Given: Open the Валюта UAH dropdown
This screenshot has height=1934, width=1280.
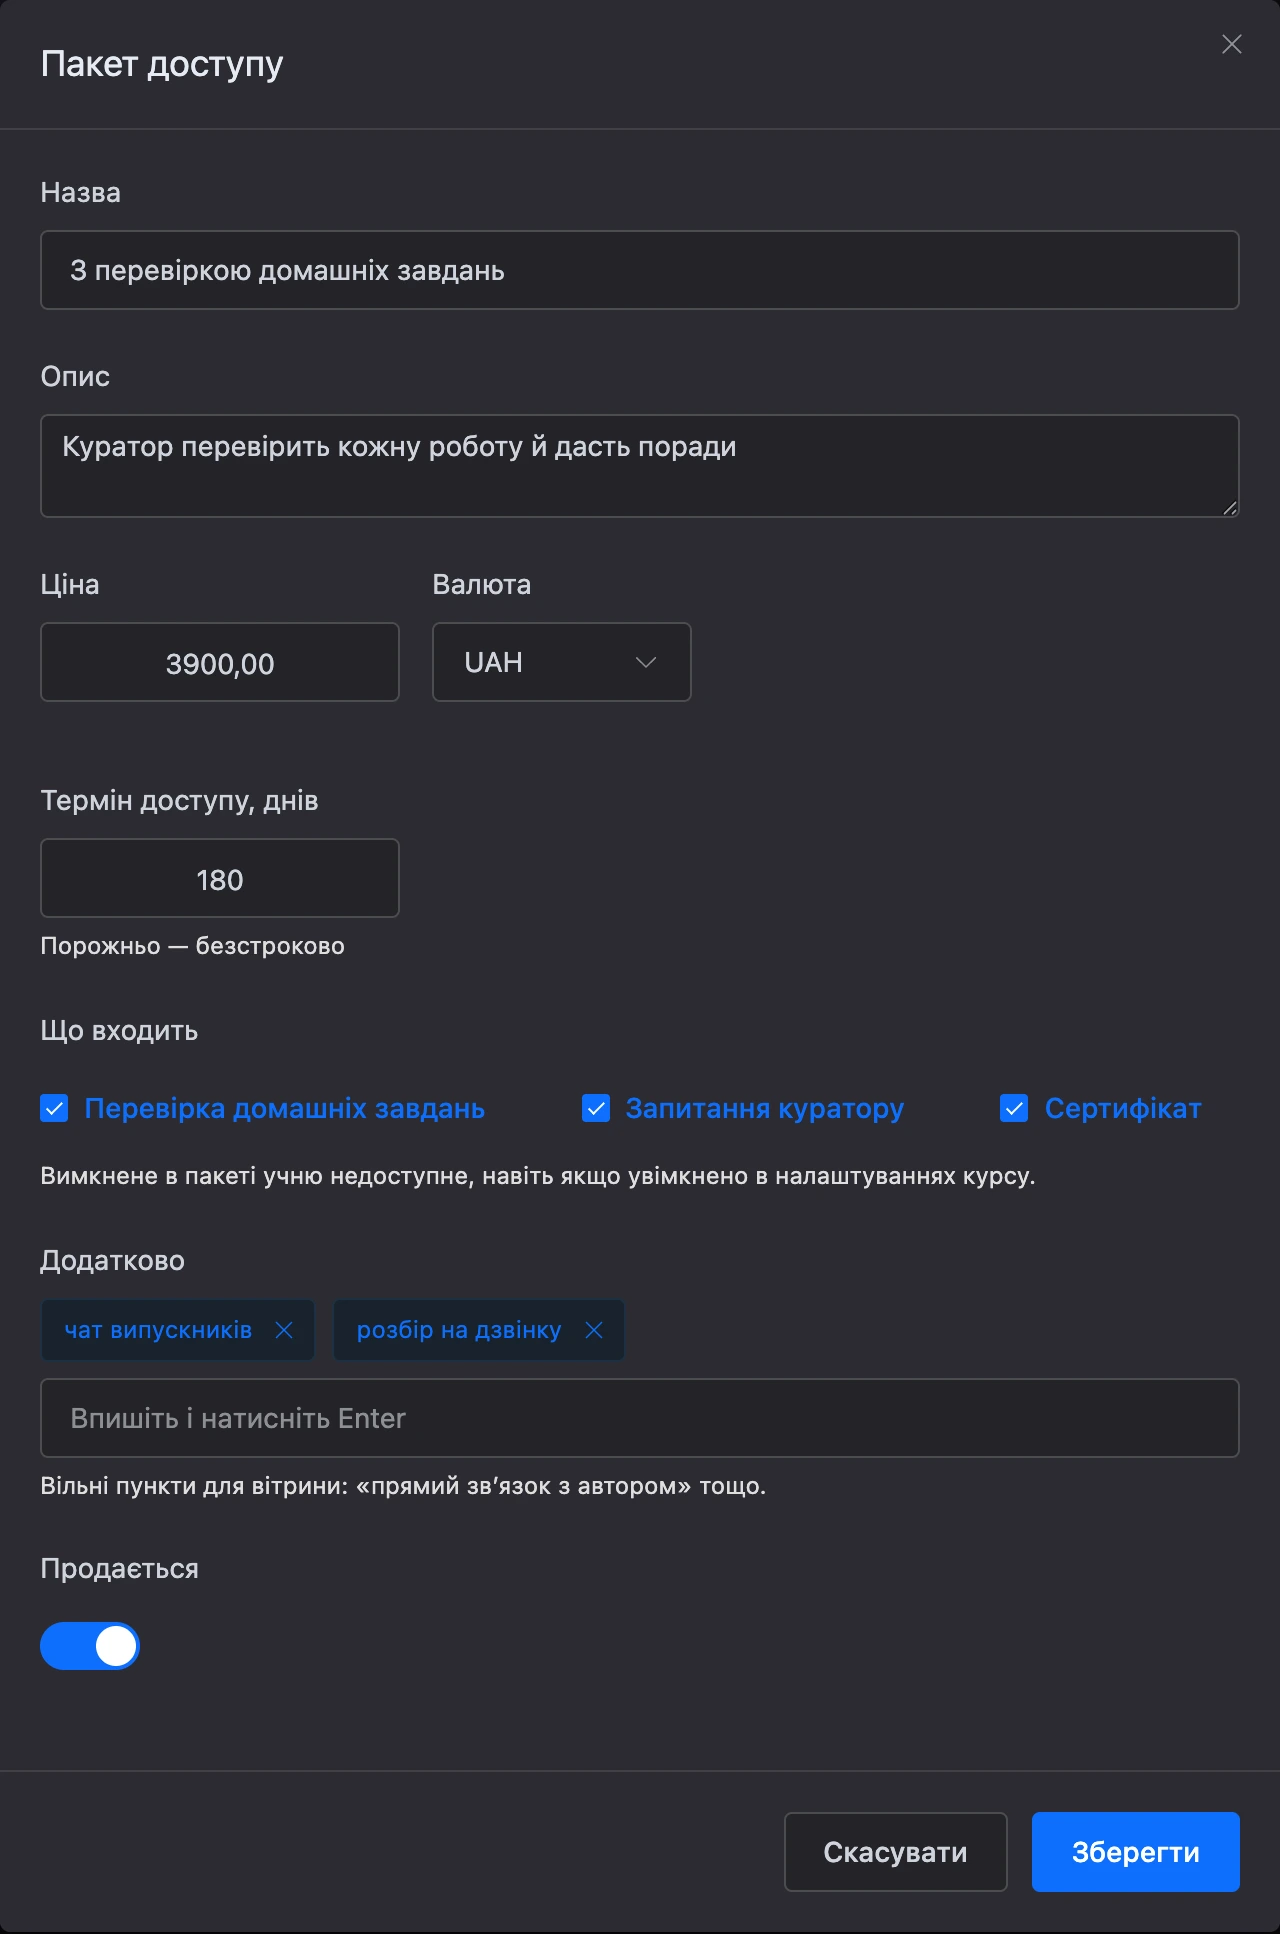Looking at the screenshot, I should tap(562, 662).
